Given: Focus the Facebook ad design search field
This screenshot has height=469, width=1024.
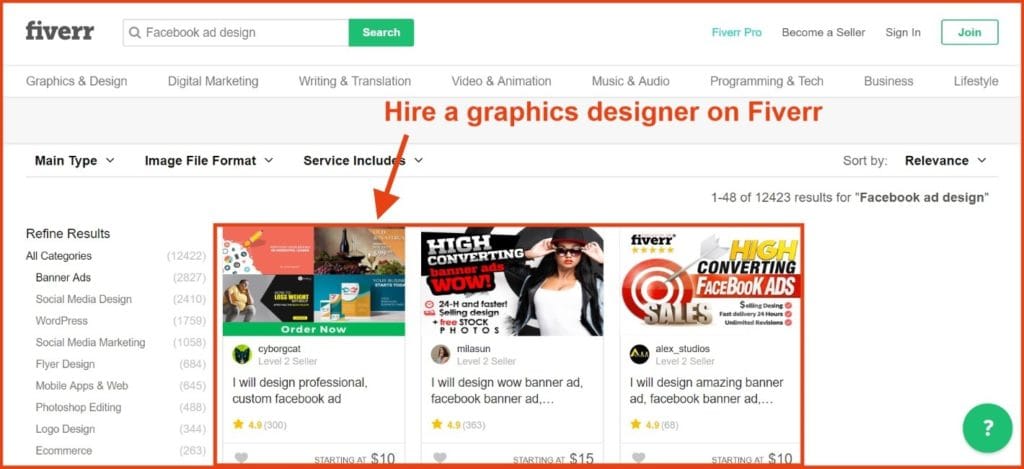Looking at the screenshot, I should click(x=236, y=33).
